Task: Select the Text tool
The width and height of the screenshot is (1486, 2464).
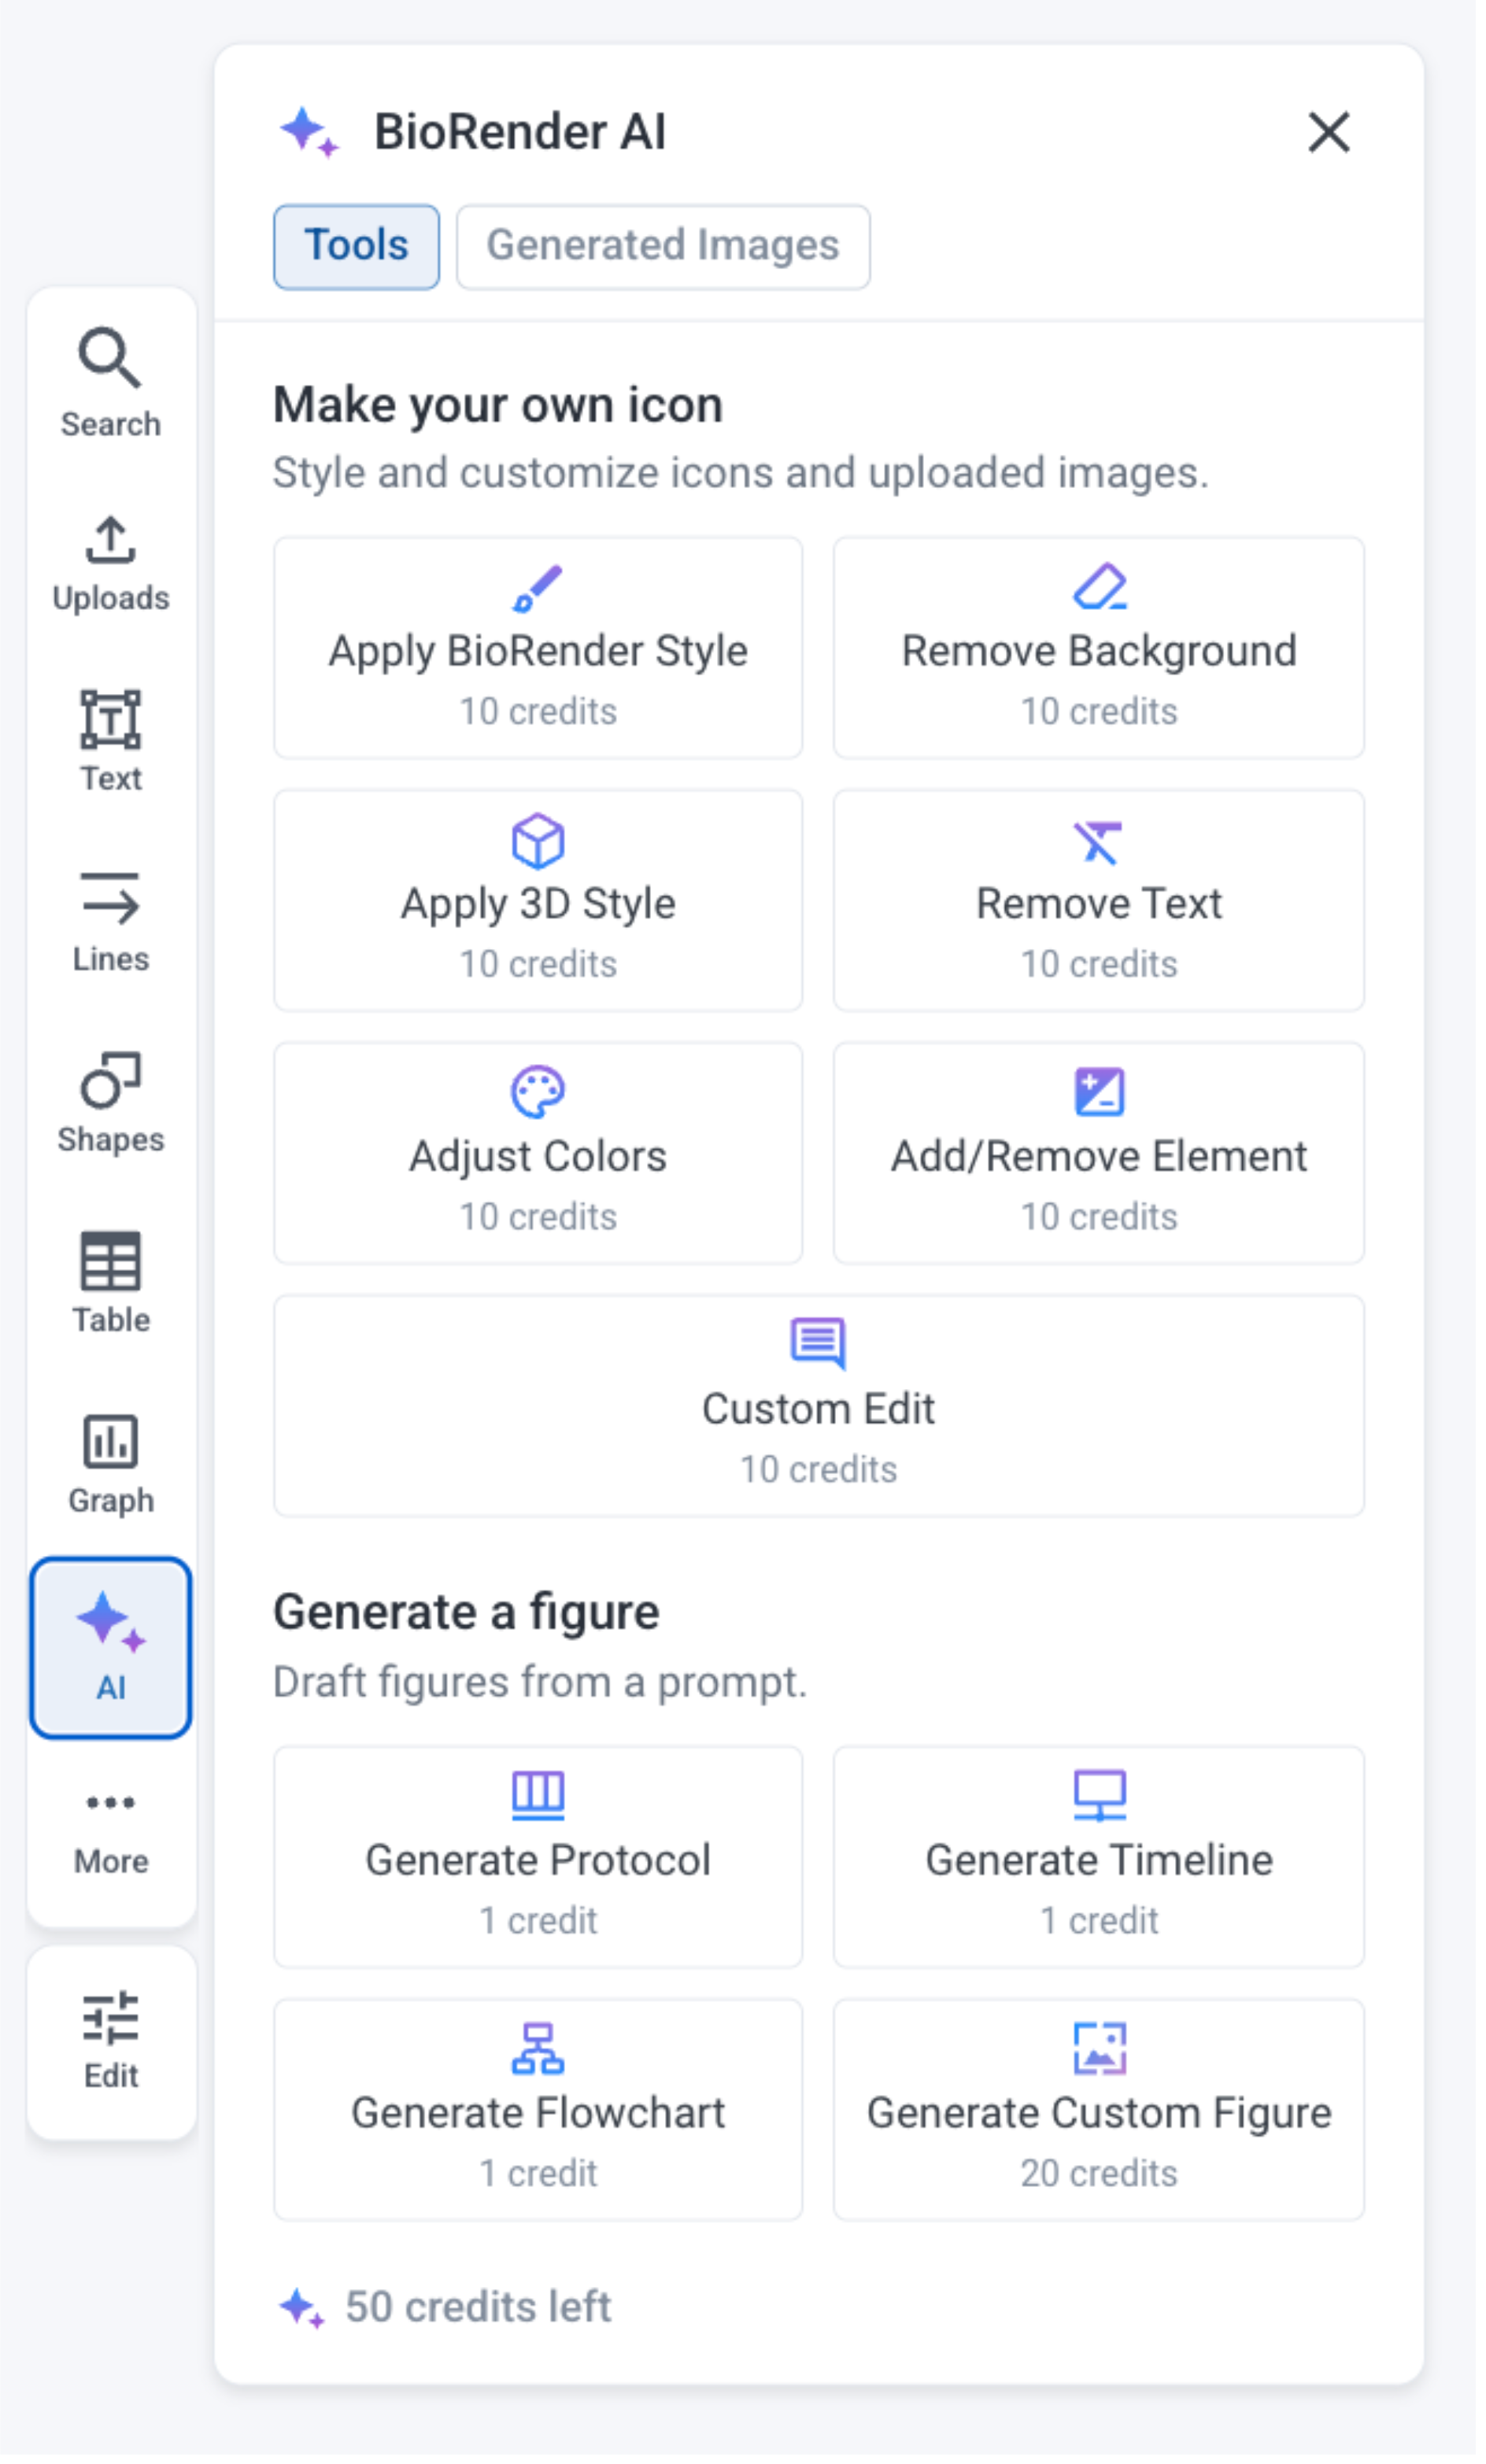Action: pyautogui.click(x=110, y=741)
